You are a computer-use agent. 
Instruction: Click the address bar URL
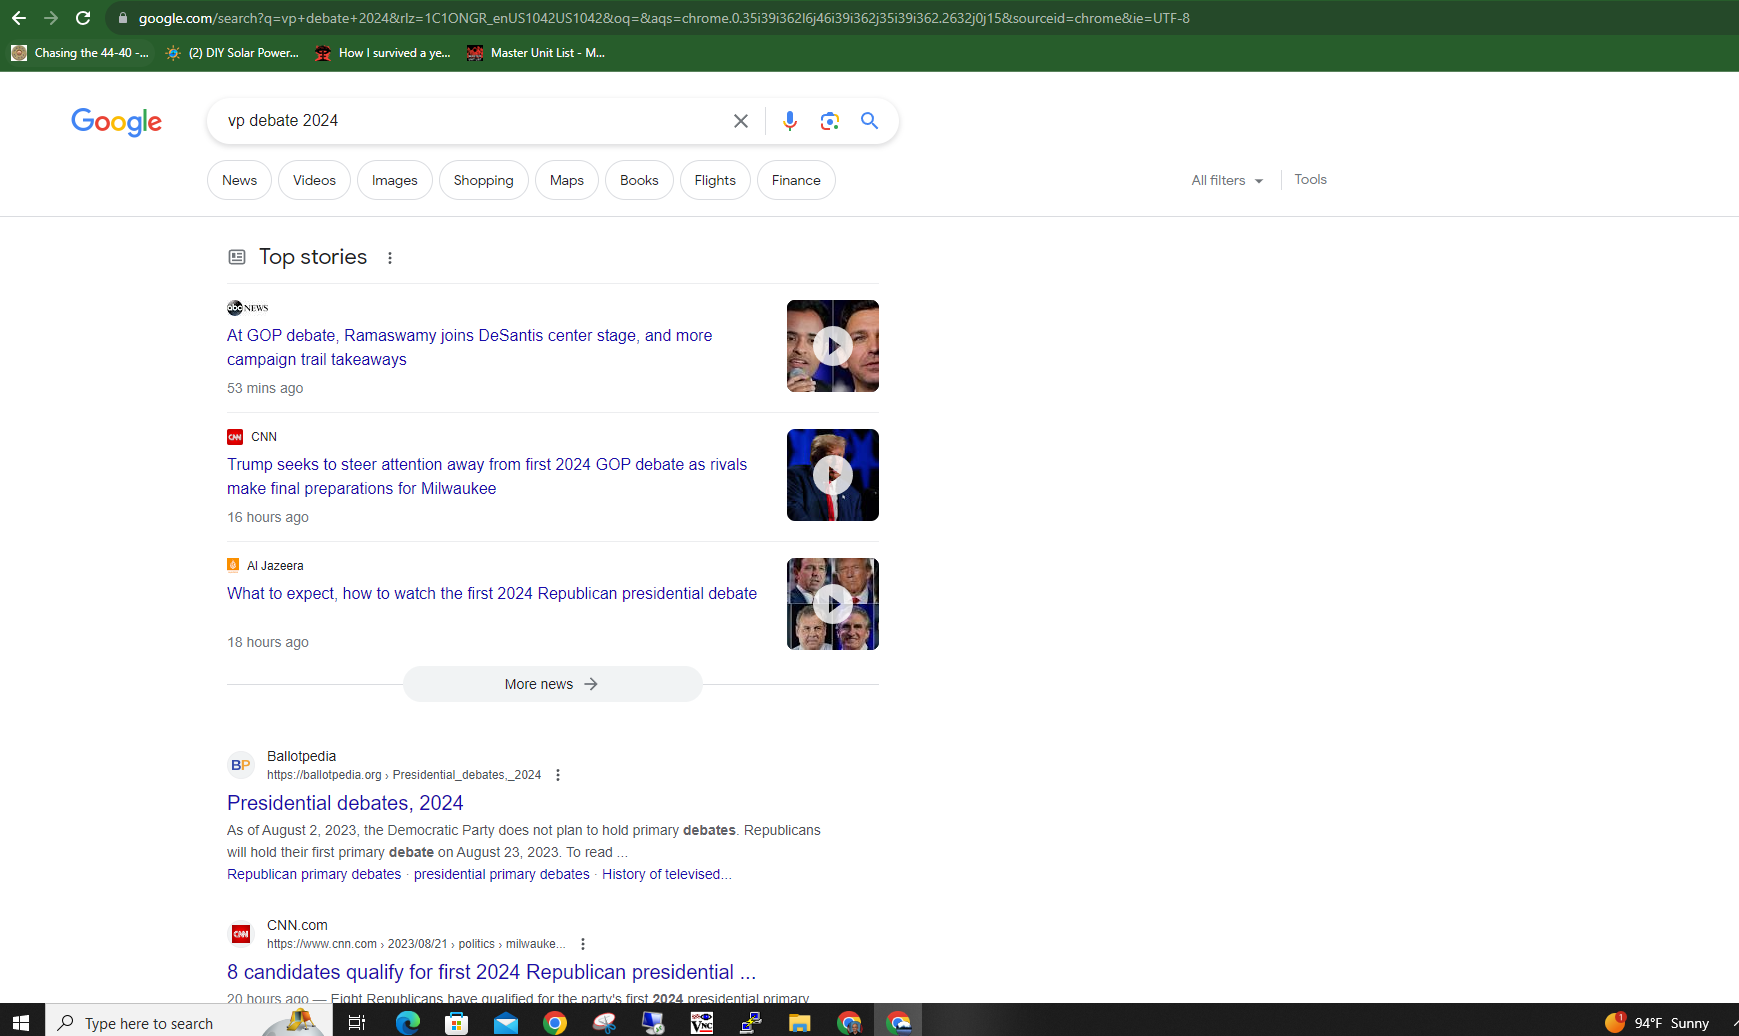pos(663,18)
